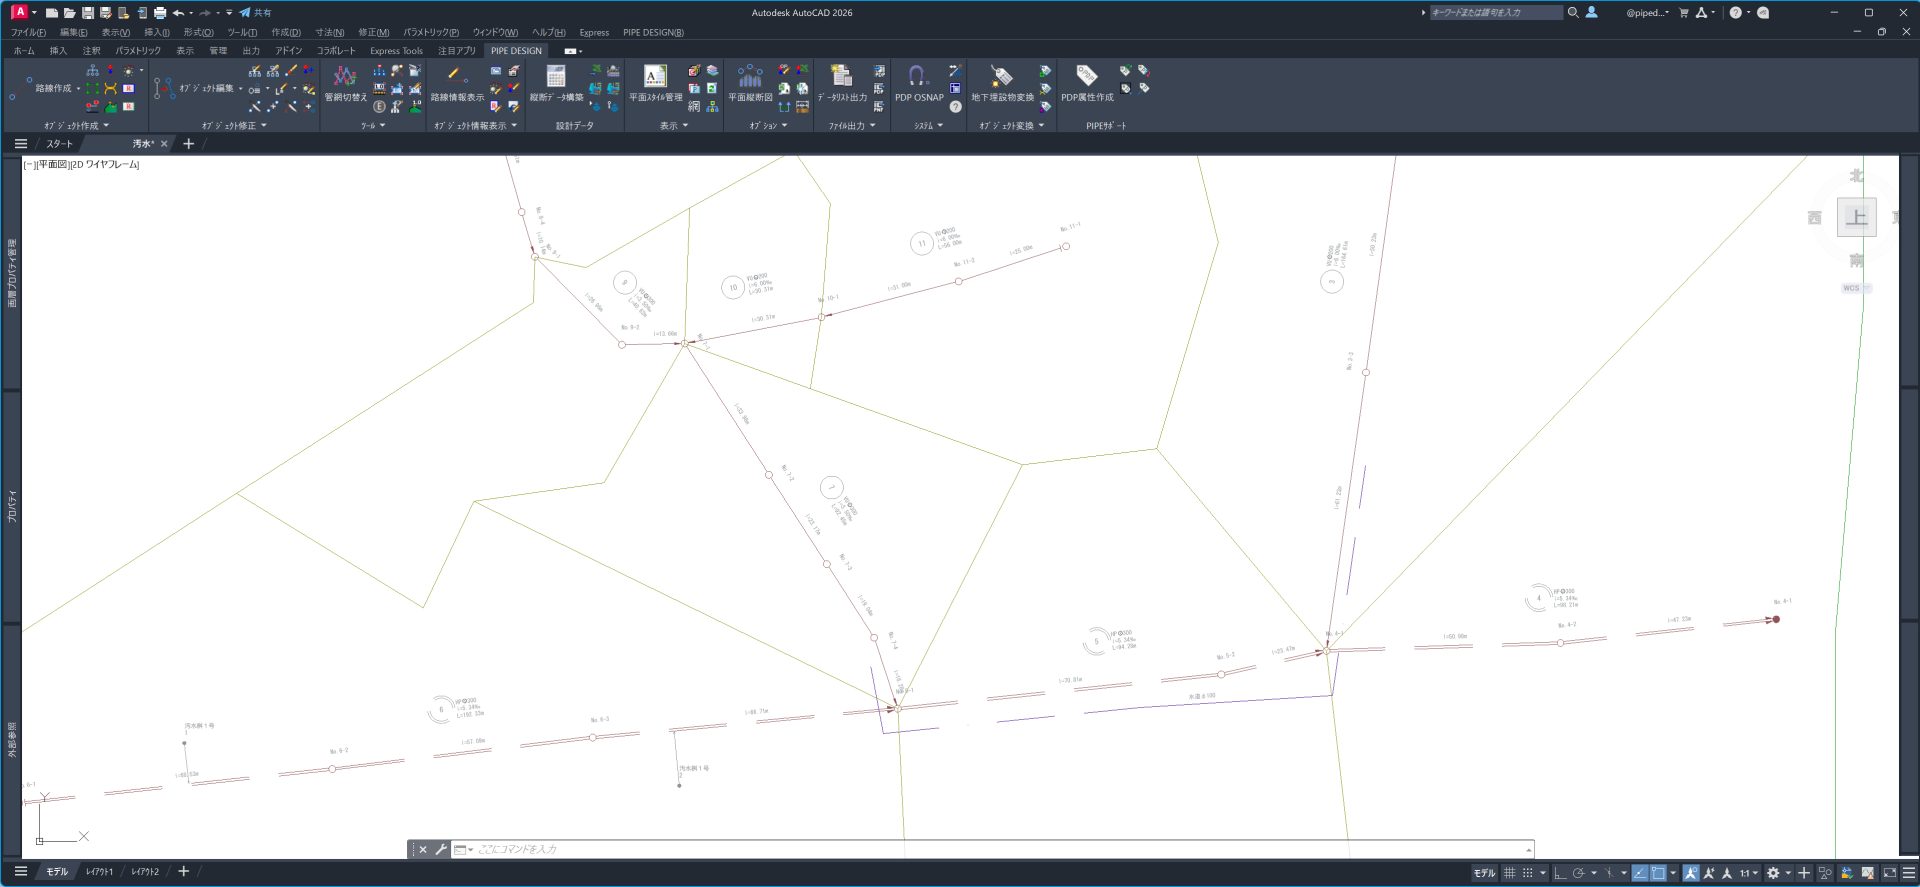This screenshot has height=887, width=1920.
Task: Open the PIPE DESIGN(B) menu
Action: (653, 32)
